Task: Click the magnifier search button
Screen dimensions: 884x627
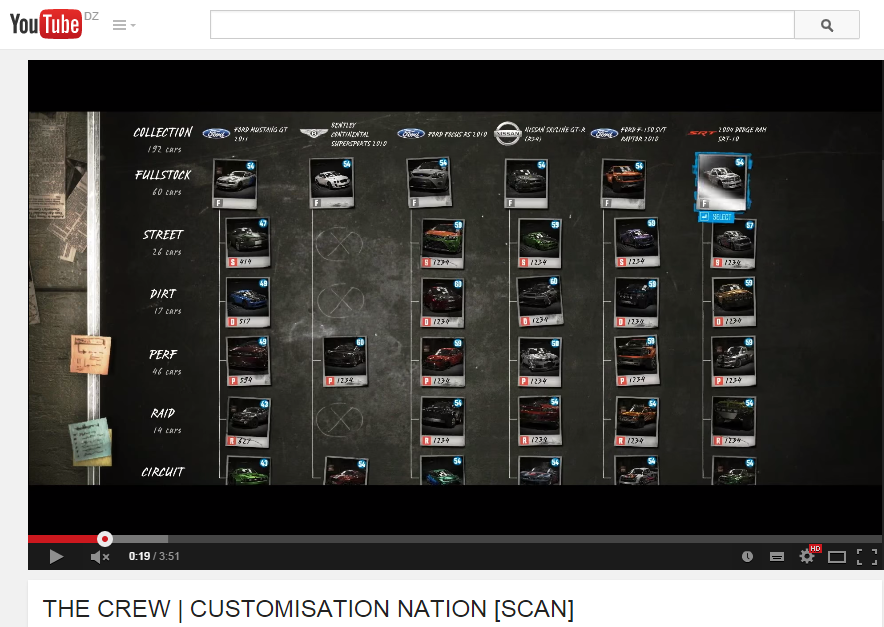Action: [x=826, y=25]
